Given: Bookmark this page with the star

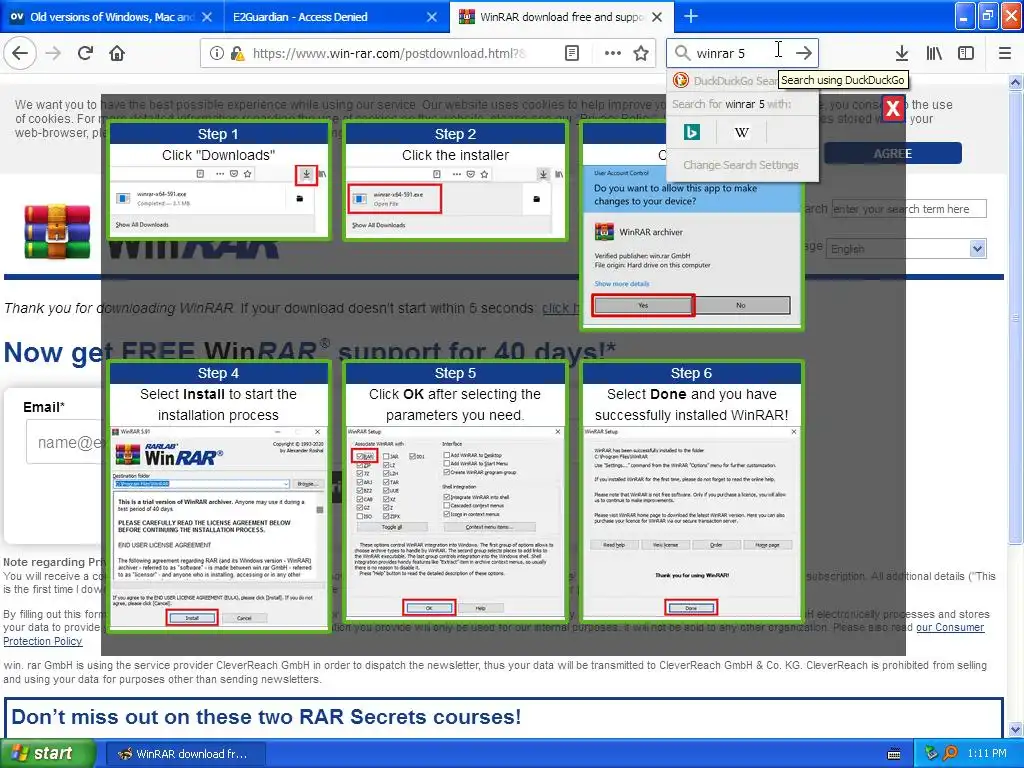Looking at the screenshot, I should [641, 53].
